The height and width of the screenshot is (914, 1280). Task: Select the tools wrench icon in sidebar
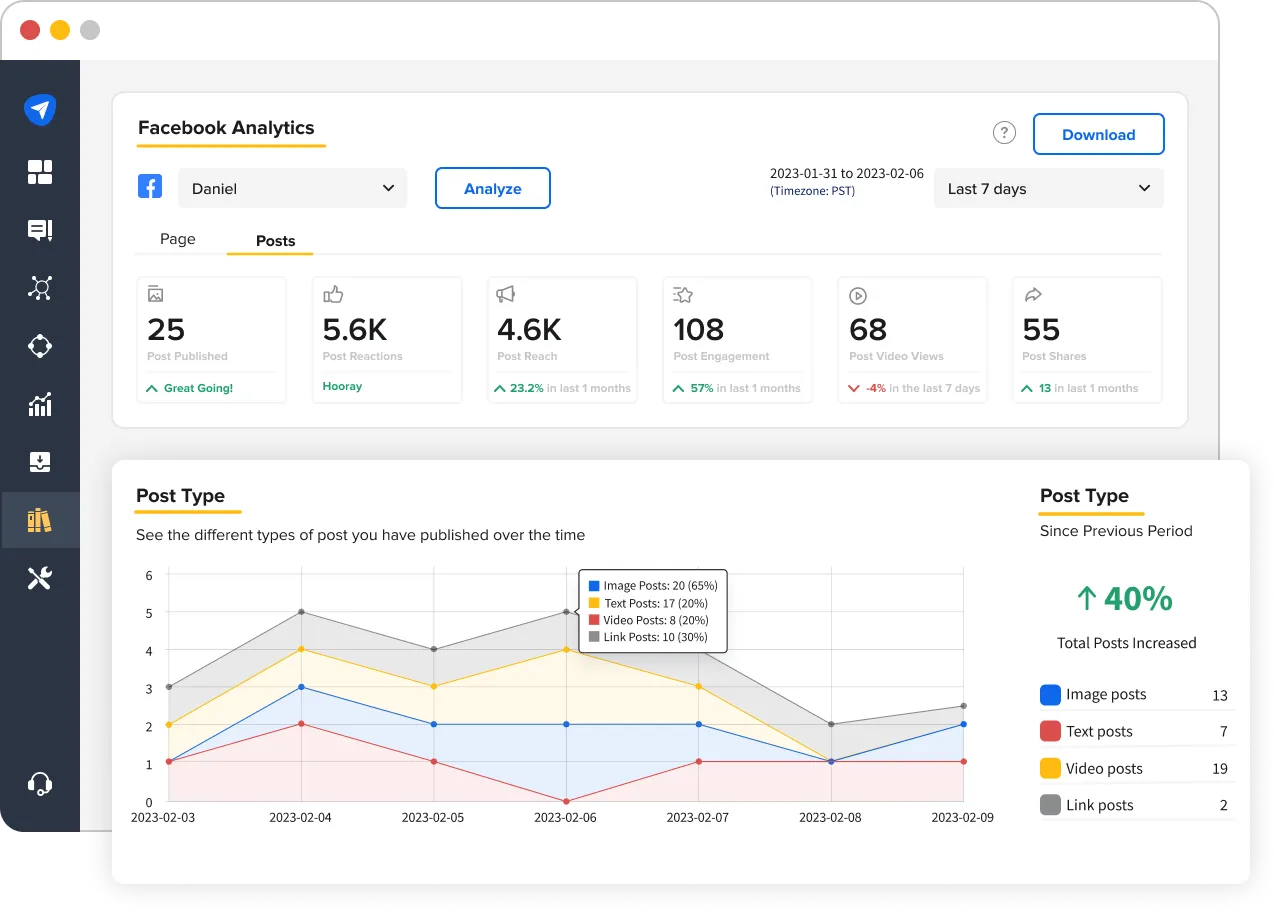point(40,578)
